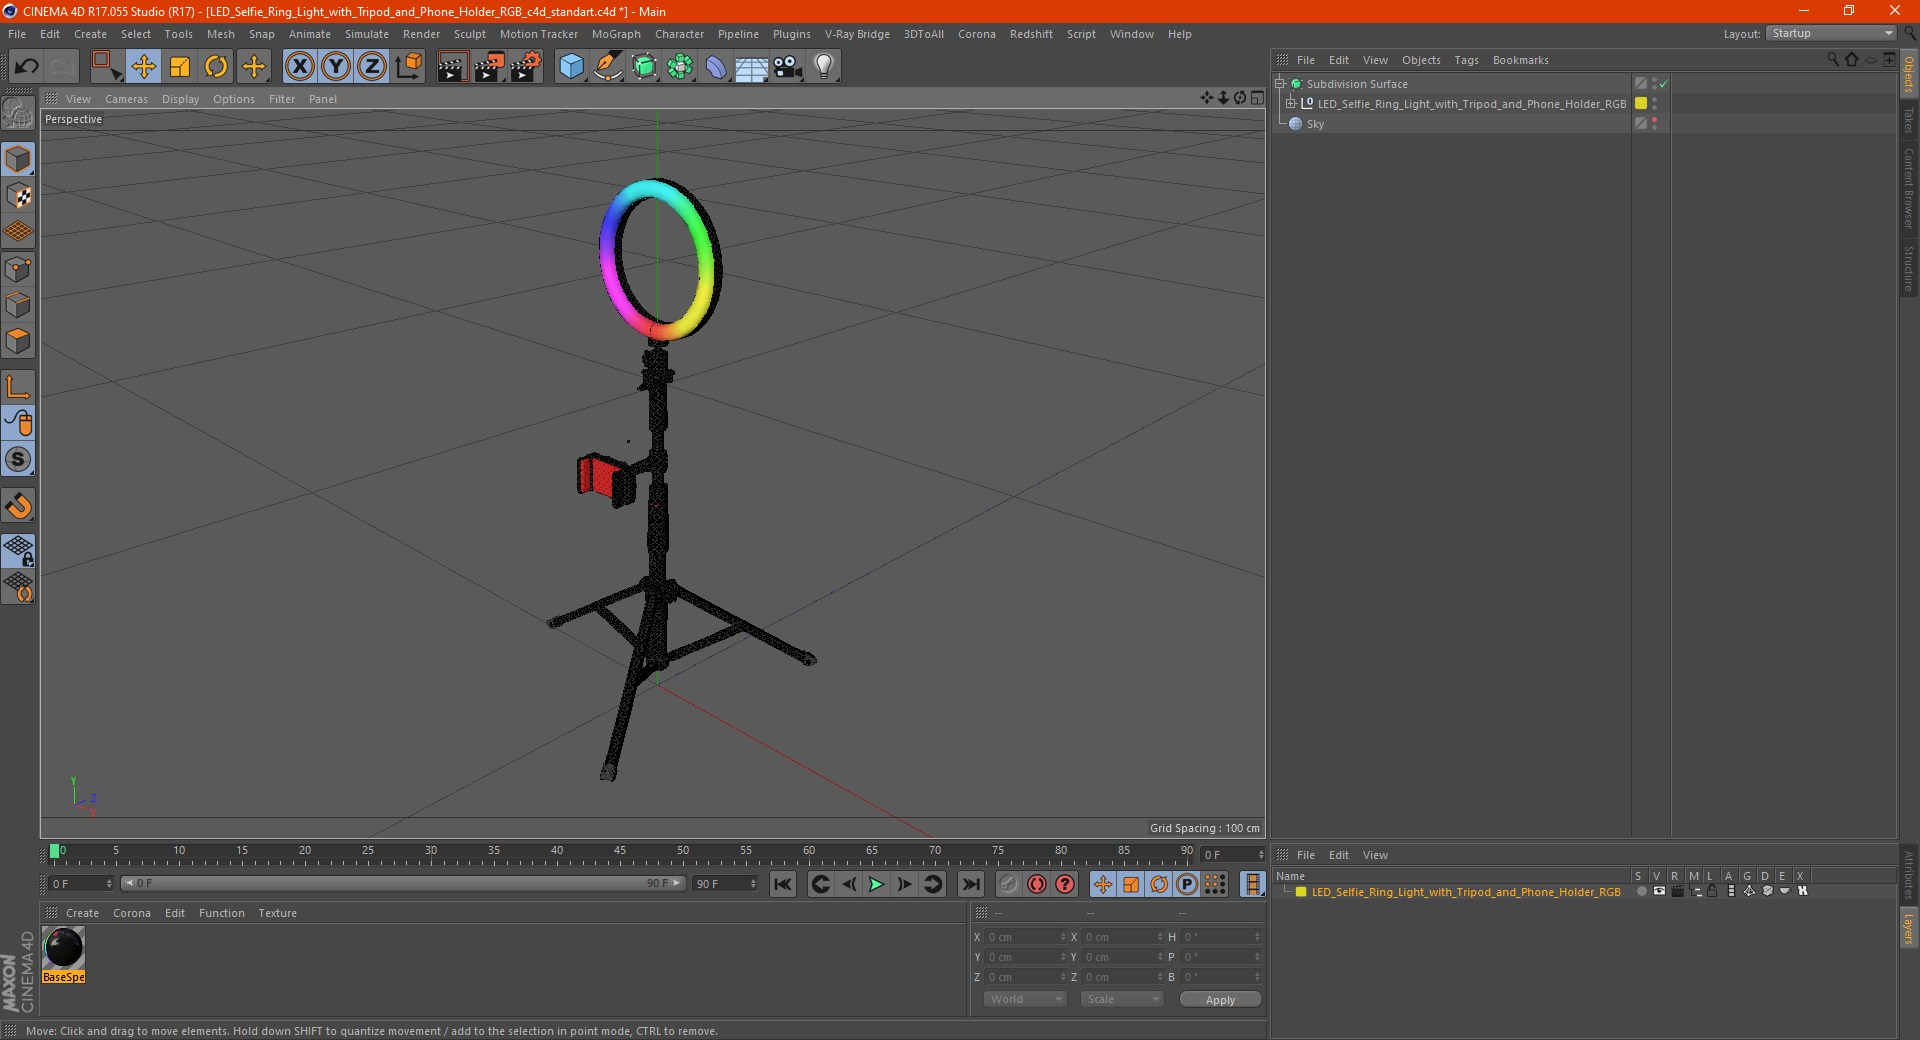Open the deformer objects icon

716,67
